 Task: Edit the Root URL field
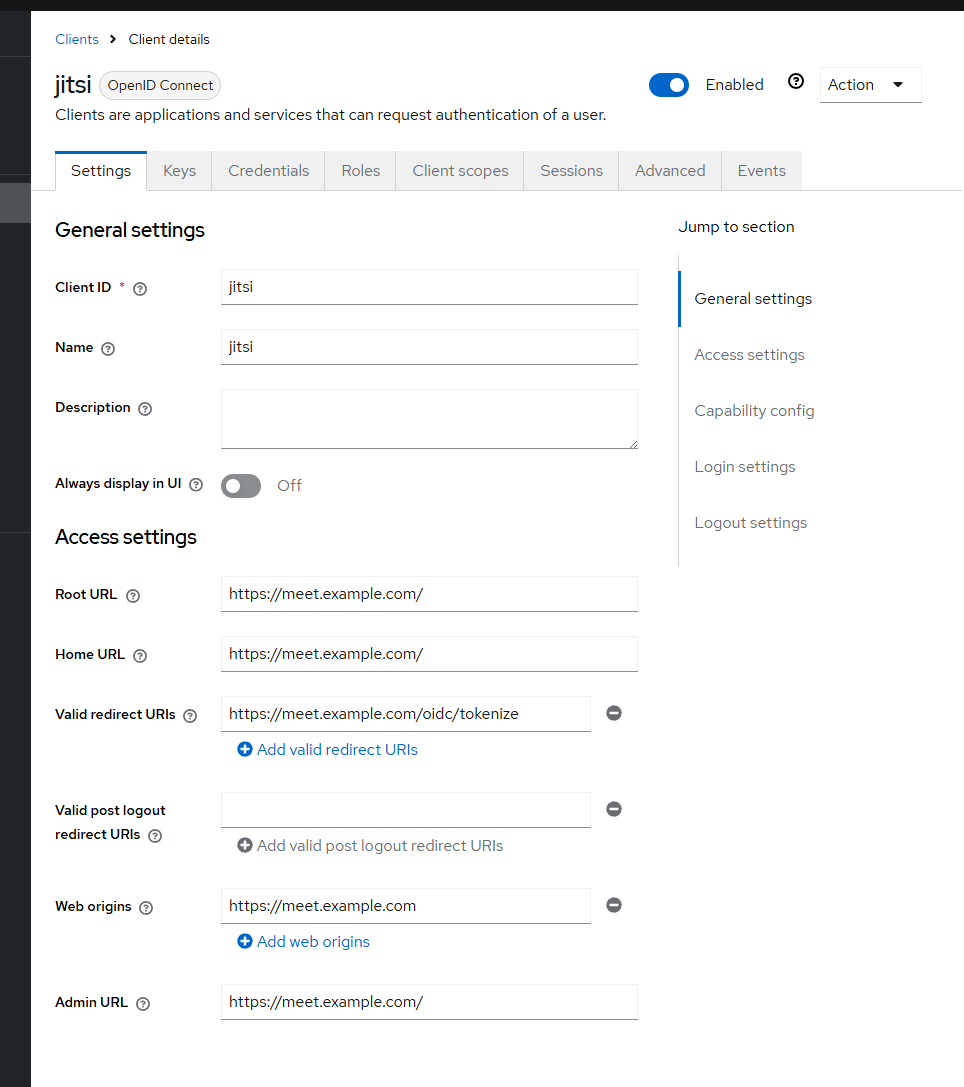[429, 594]
